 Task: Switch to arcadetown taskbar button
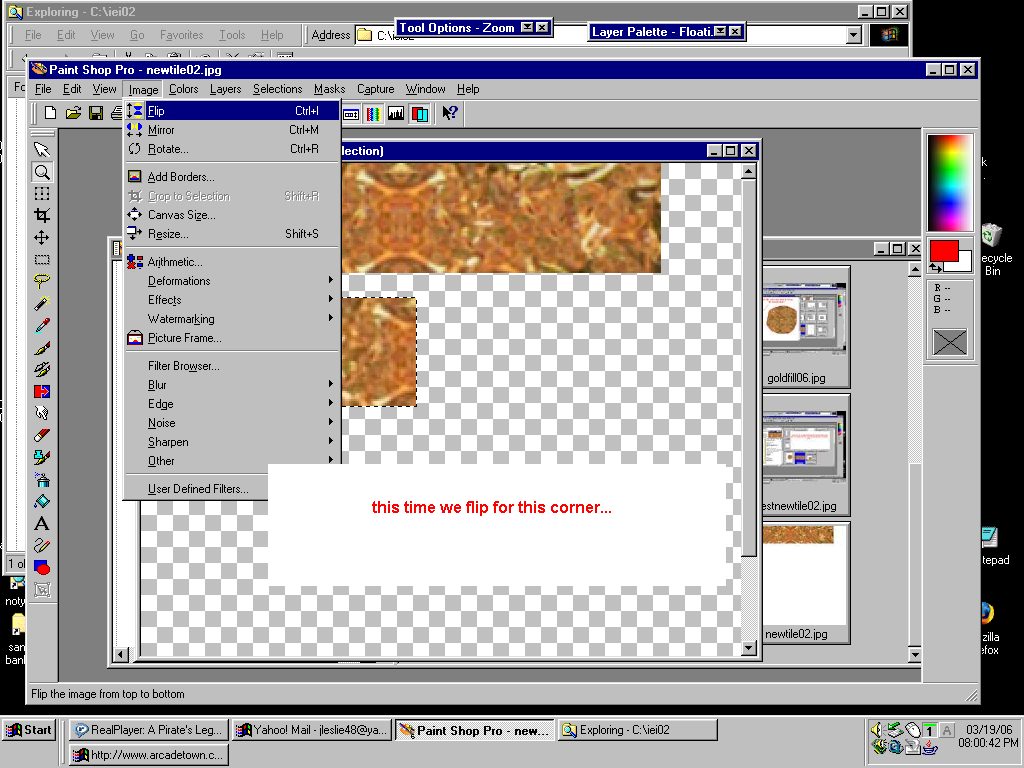click(x=149, y=755)
